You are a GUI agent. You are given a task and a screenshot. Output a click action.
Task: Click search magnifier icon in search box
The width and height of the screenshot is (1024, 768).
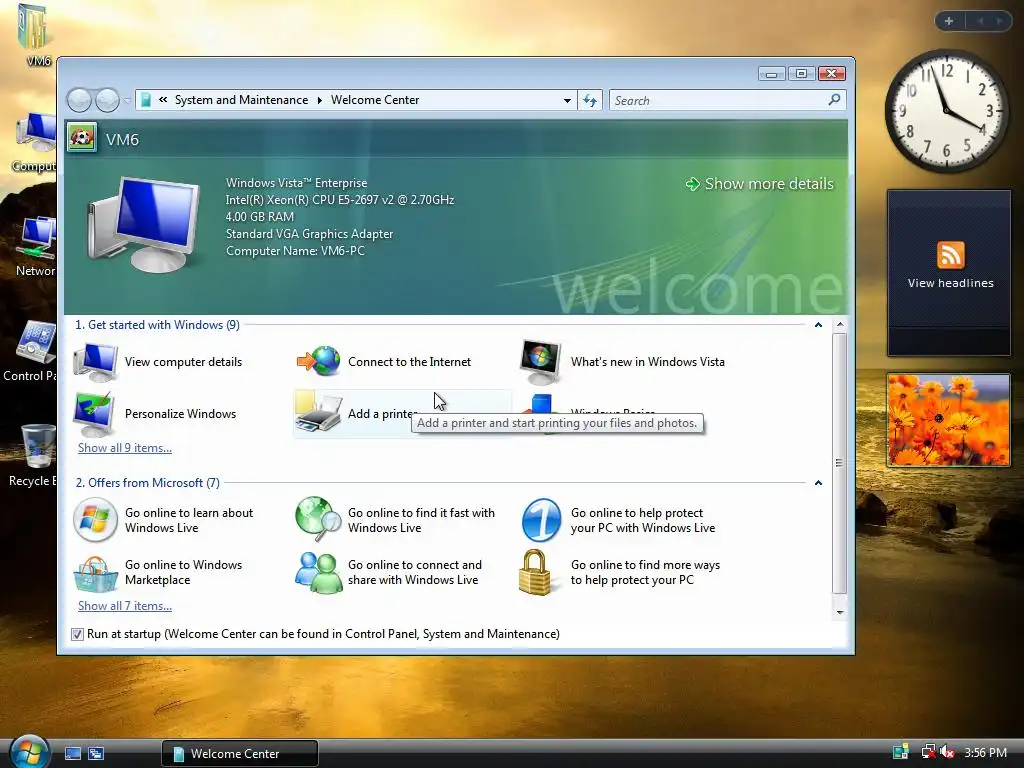point(834,100)
